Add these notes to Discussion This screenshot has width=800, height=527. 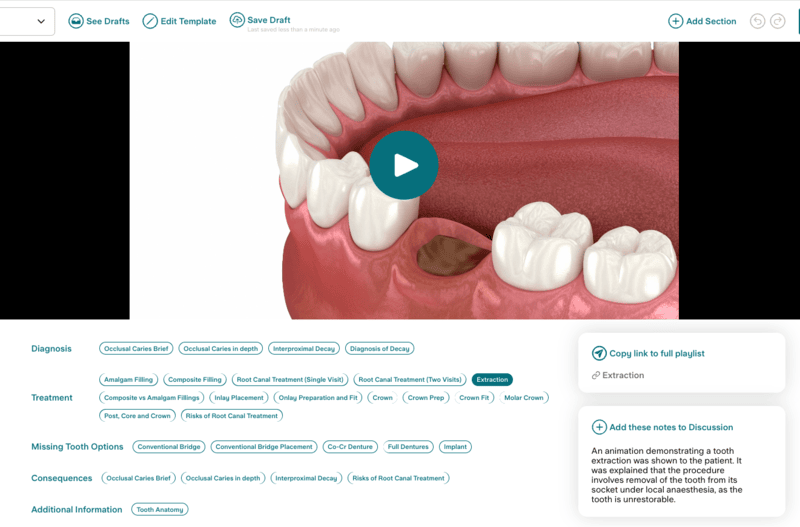pyautogui.click(x=671, y=427)
